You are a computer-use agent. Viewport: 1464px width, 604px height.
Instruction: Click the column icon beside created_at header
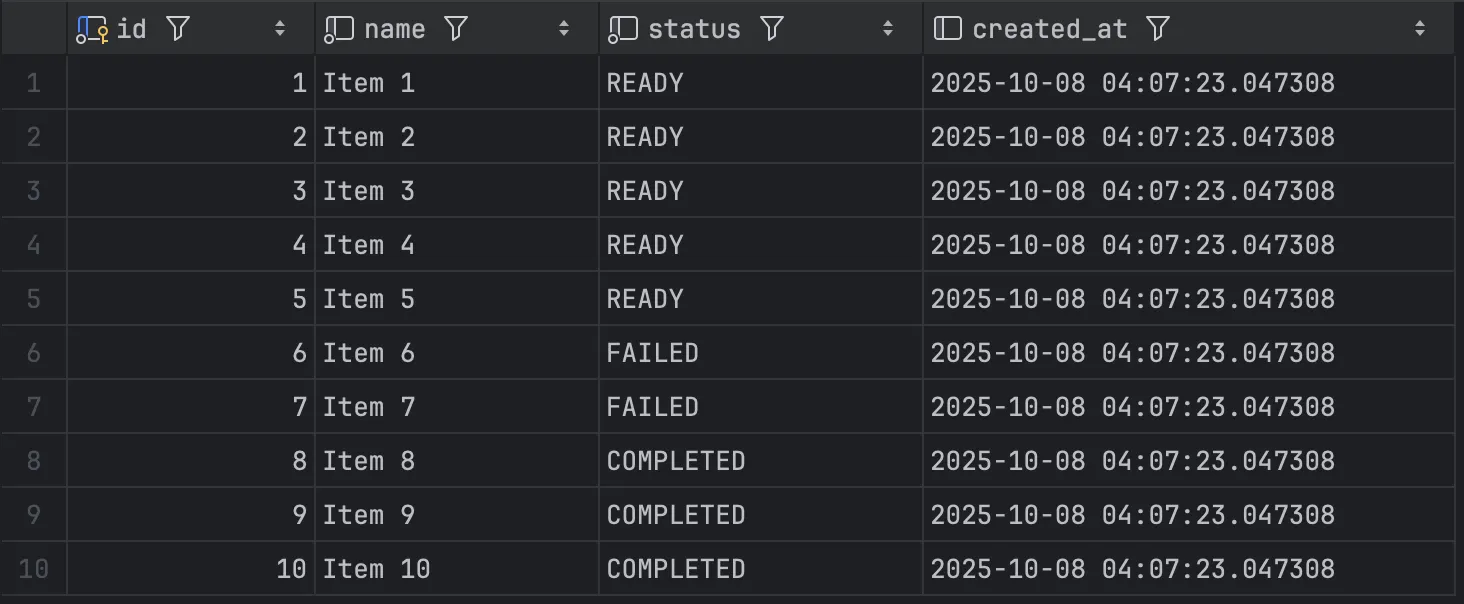tap(948, 29)
